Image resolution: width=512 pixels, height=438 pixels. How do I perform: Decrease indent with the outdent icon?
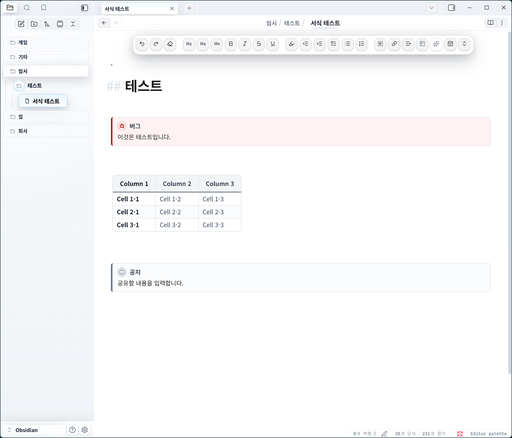pos(306,44)
